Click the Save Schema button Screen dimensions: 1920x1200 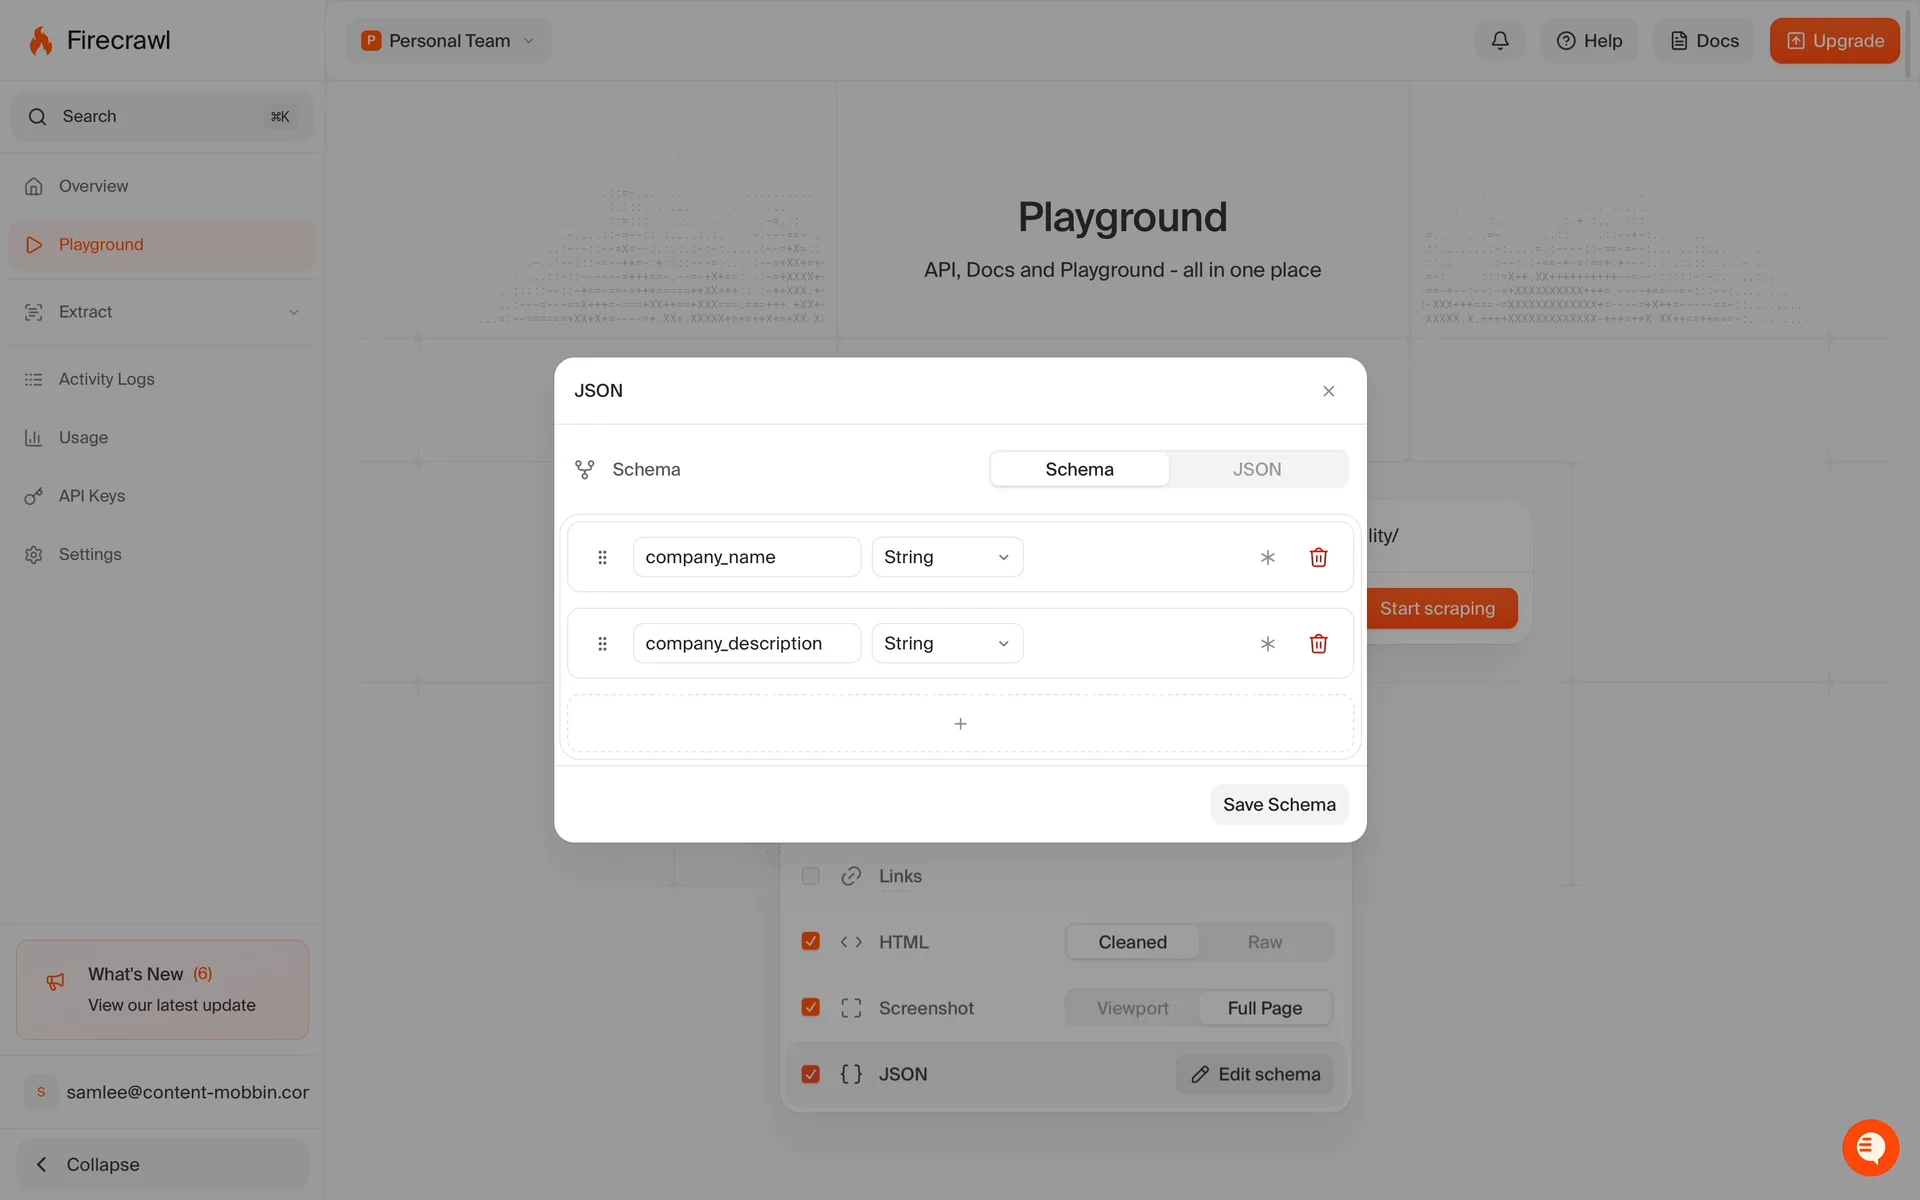1278,805
